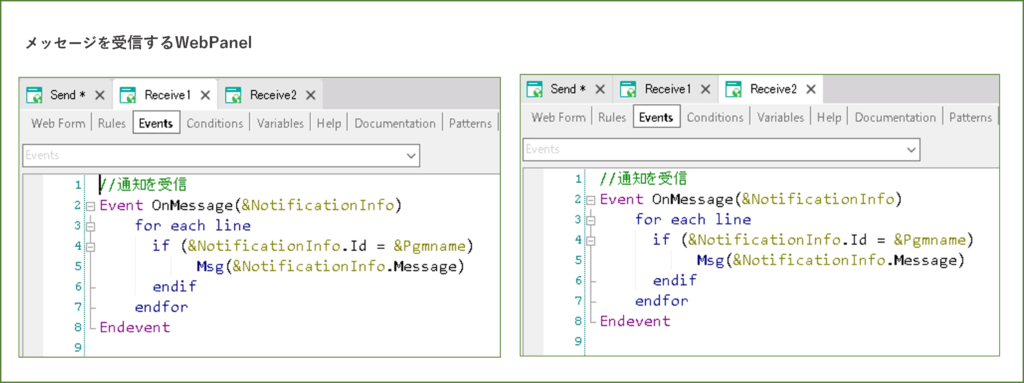The width and height of the screenshot is (1024, 383).
Task: Collapse the for each block in right editor
Action: coord(591,220)
